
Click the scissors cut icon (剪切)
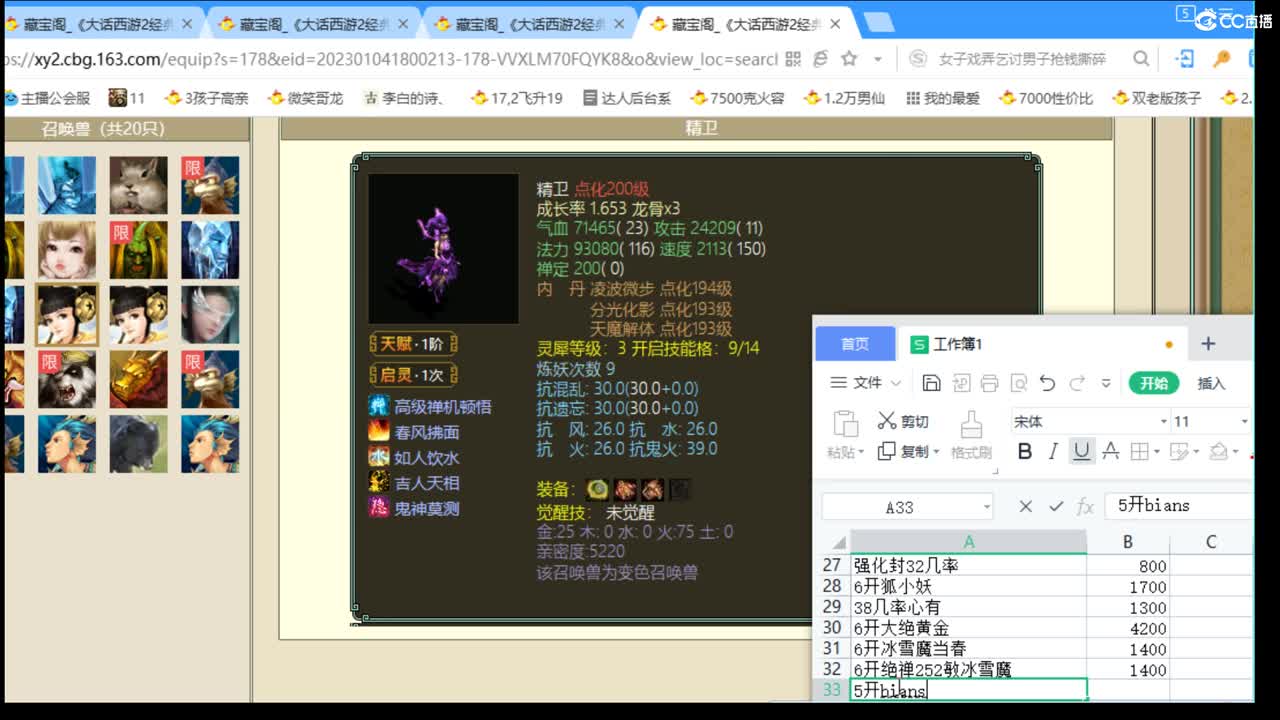(x=887, y=421)
